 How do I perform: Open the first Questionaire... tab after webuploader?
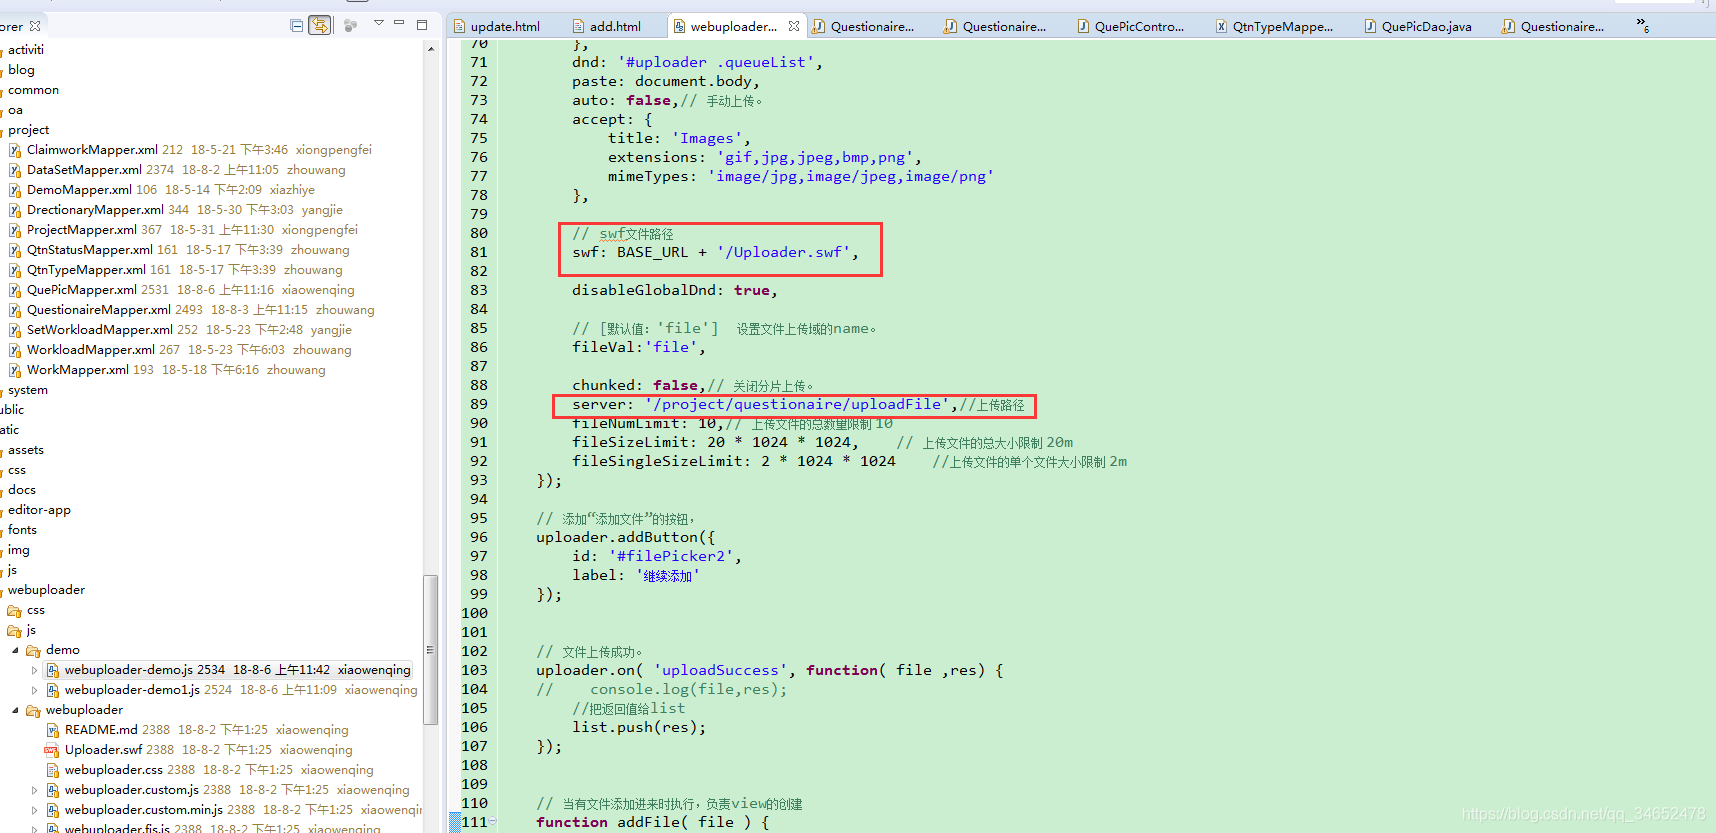(x=863, y=26)
